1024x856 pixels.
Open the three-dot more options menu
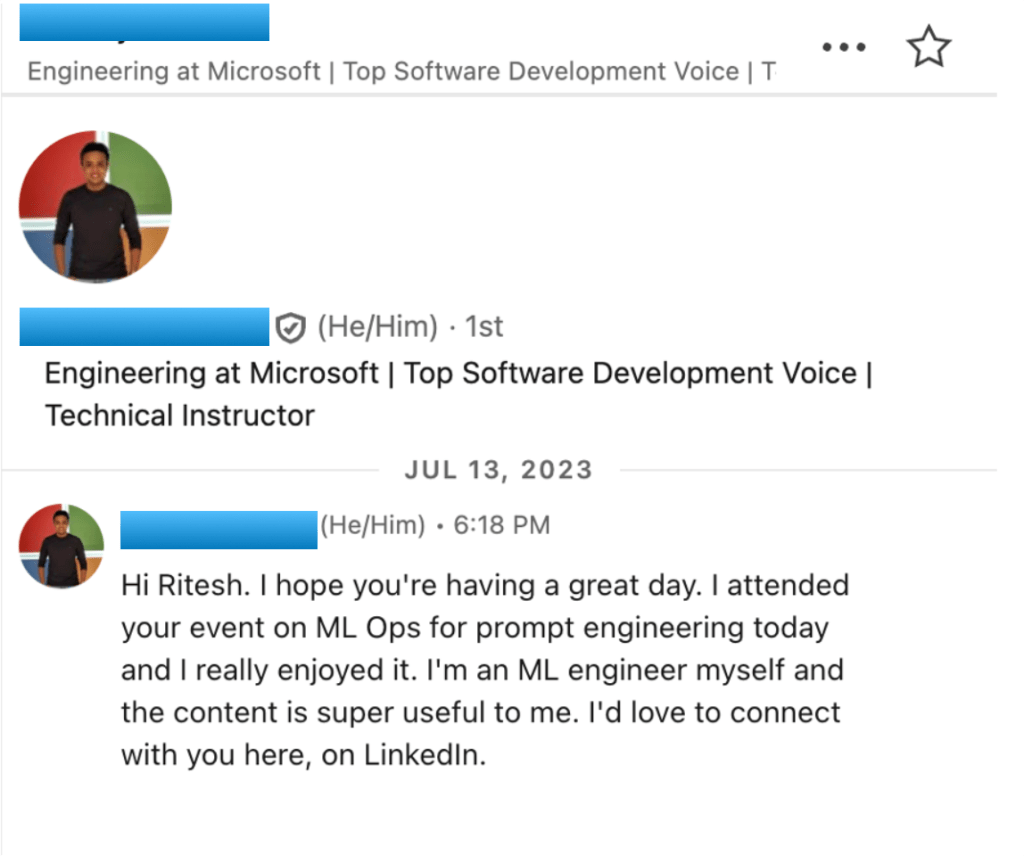click(842, 47)
